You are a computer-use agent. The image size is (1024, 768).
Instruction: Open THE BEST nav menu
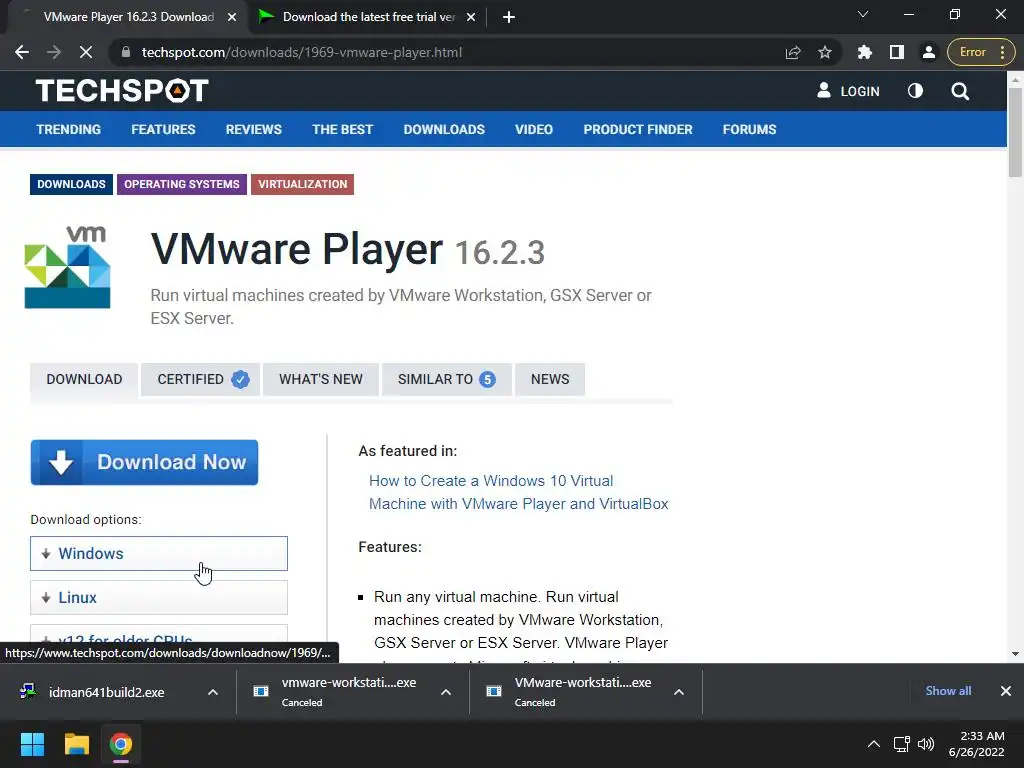(342, 129)
